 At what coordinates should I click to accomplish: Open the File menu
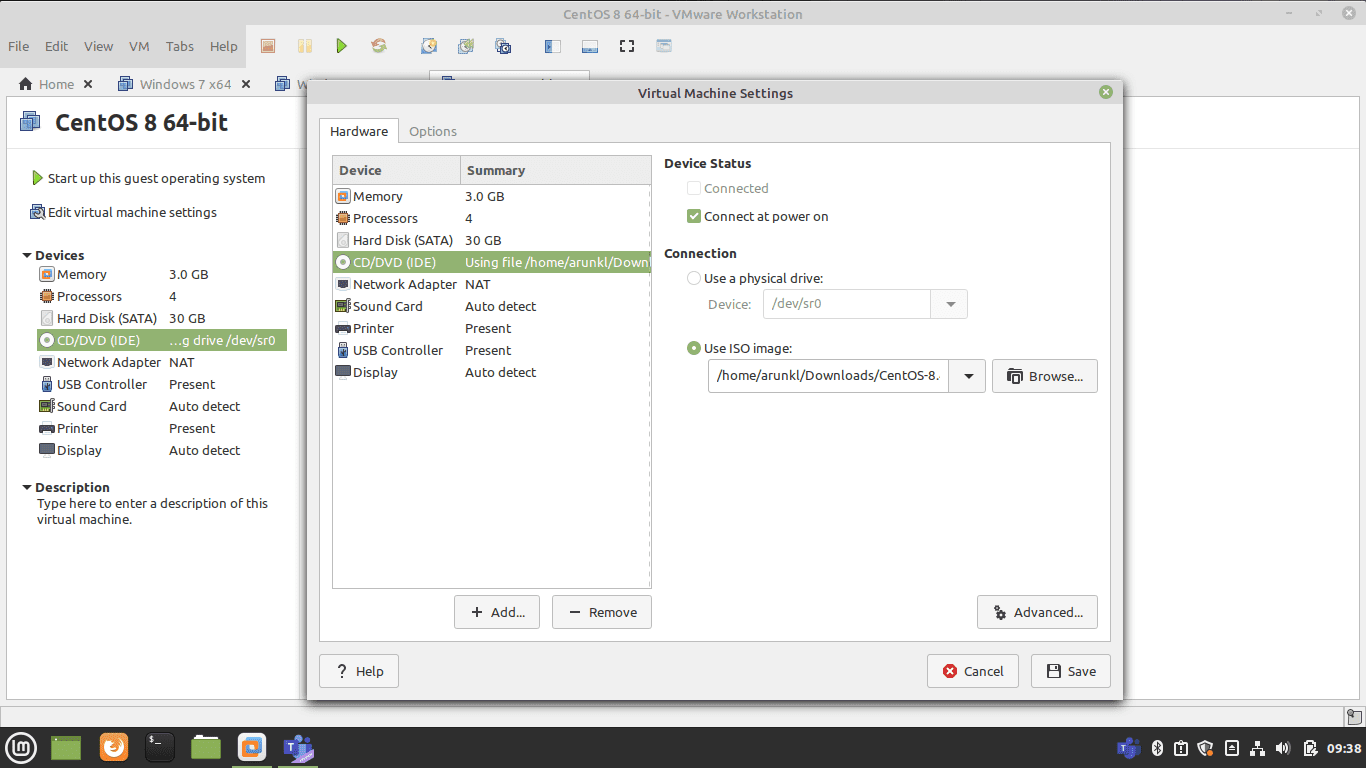pos(19,46)
